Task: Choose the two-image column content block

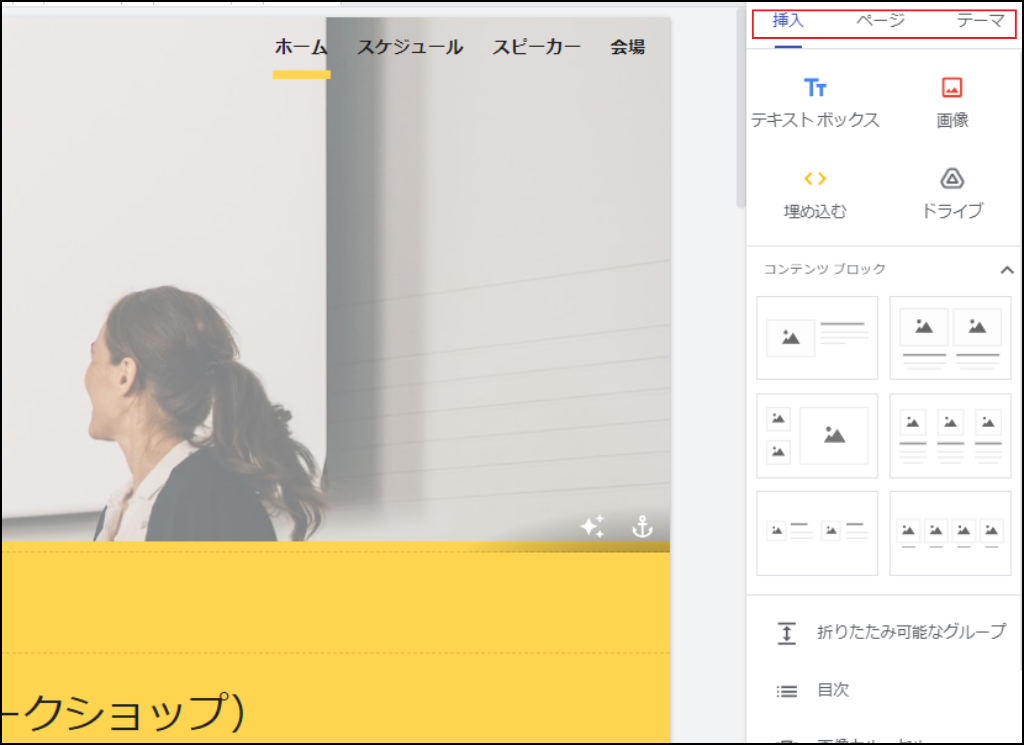Action: pyautogui.click(x=950, y=338)
